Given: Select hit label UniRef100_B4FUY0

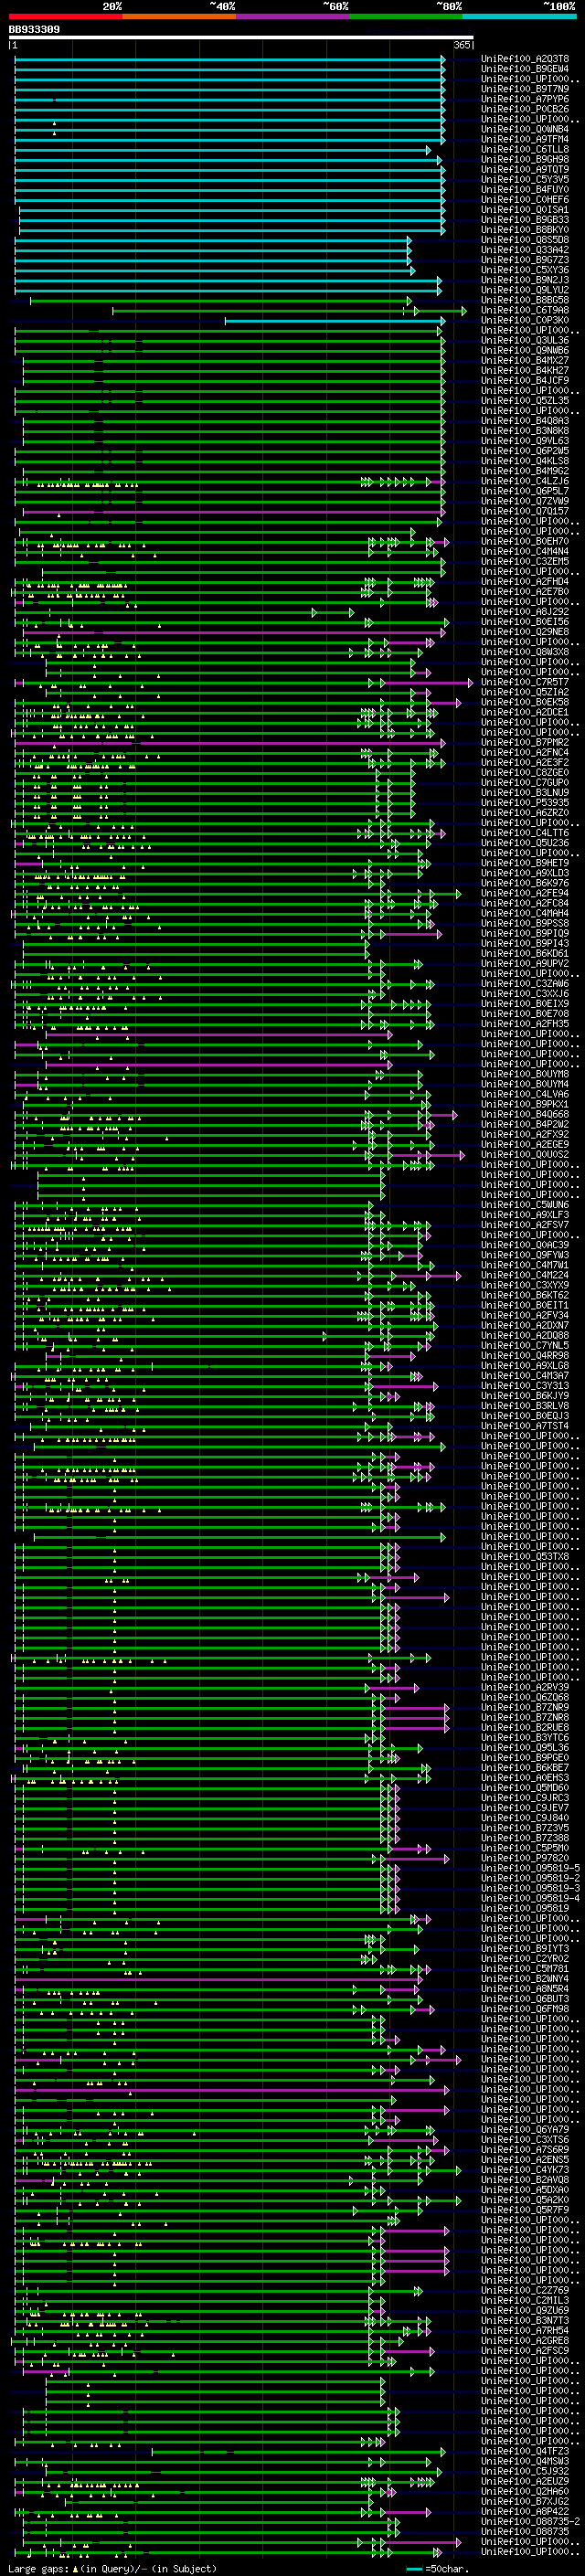Looking at the screenshot, I should 525,189.
